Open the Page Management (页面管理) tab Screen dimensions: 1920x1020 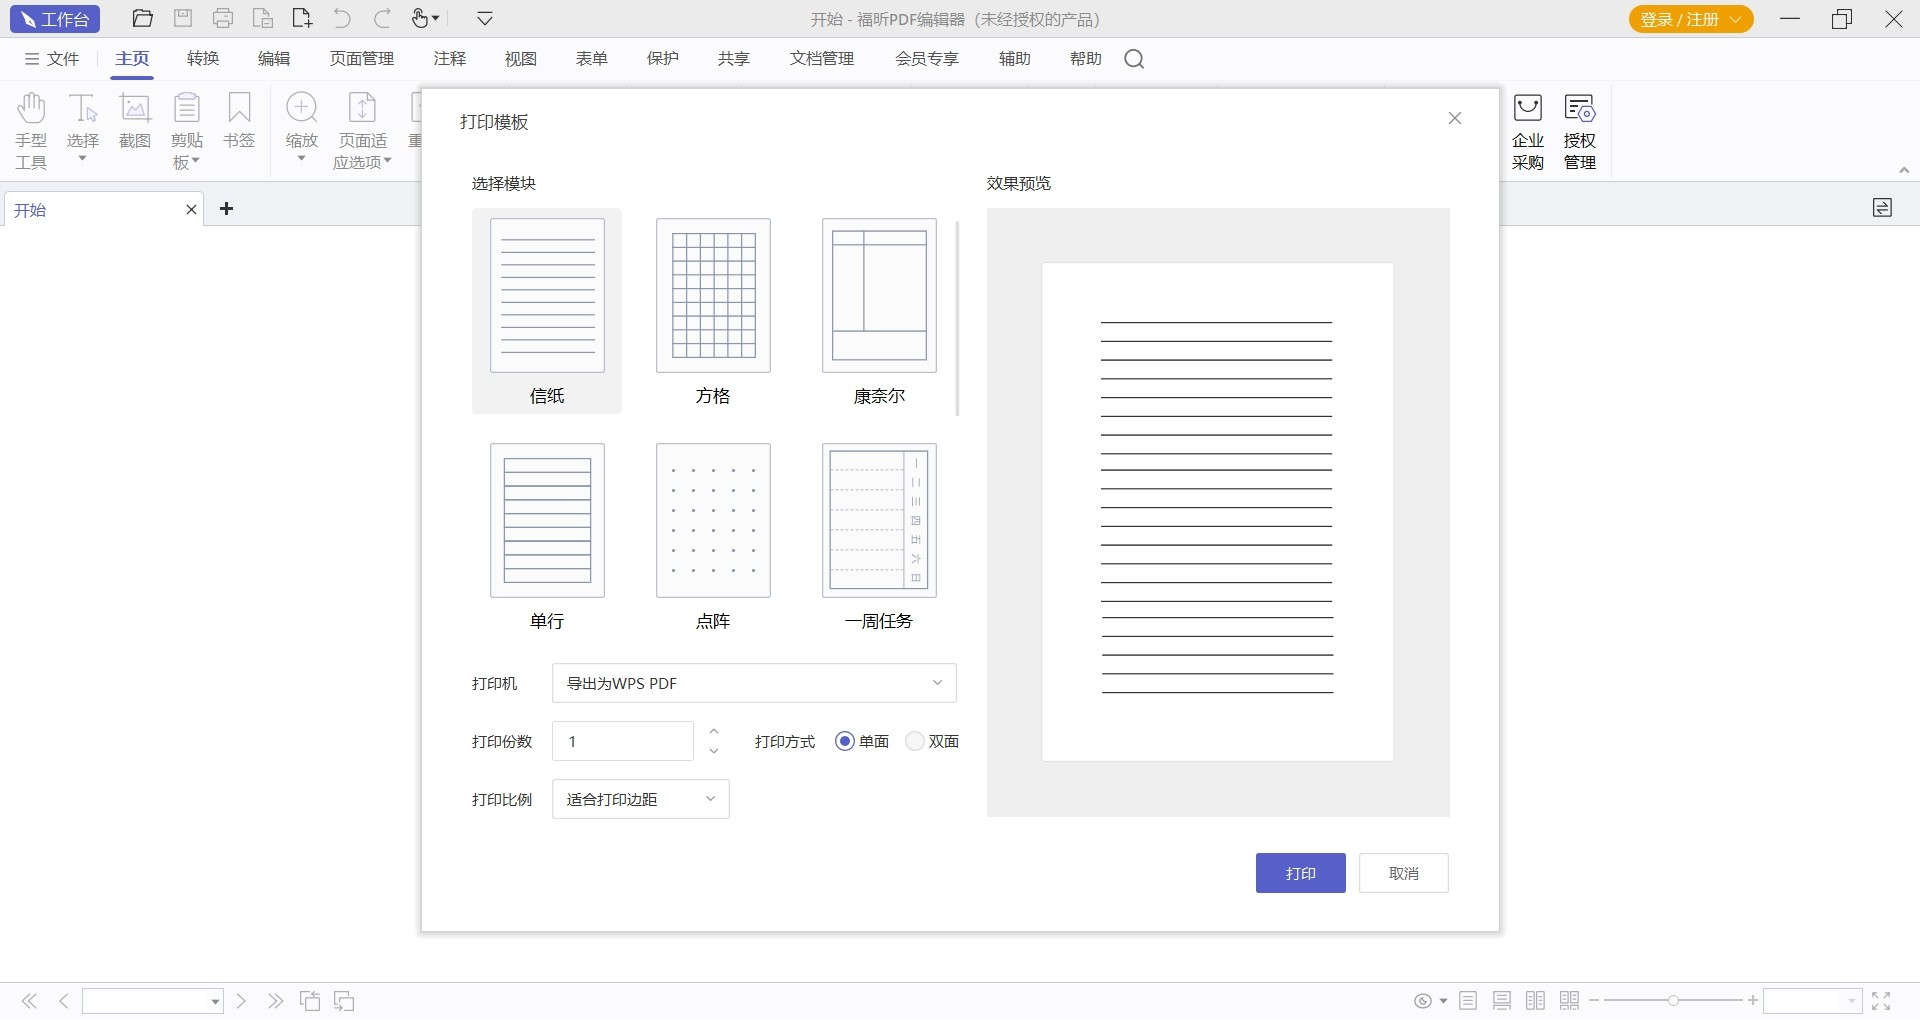point(362,59)
